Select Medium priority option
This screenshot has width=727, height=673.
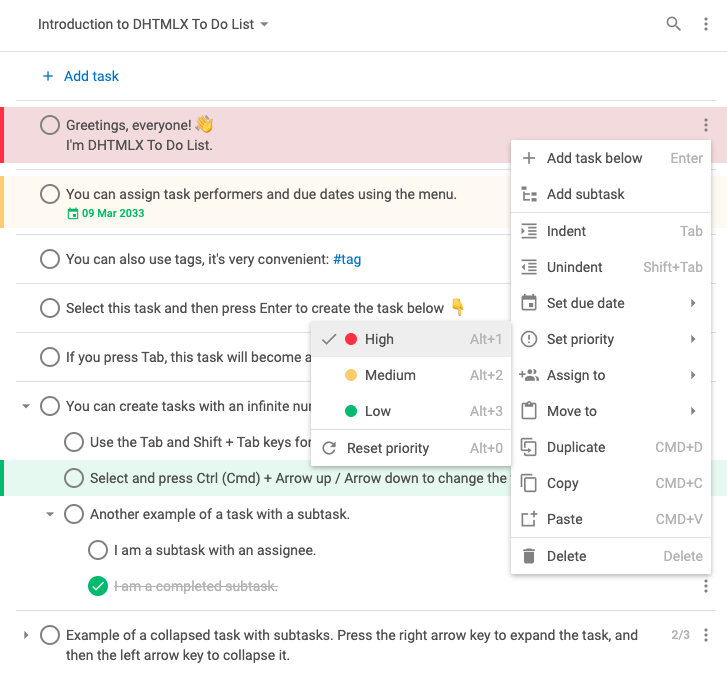click(411, 375)
